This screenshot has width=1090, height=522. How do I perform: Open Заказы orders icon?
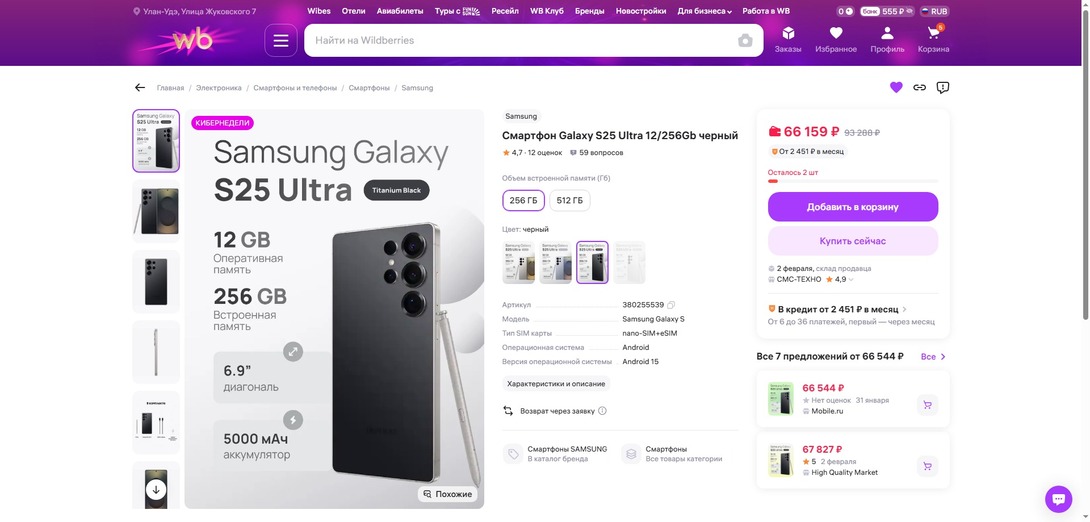point(788,39)
